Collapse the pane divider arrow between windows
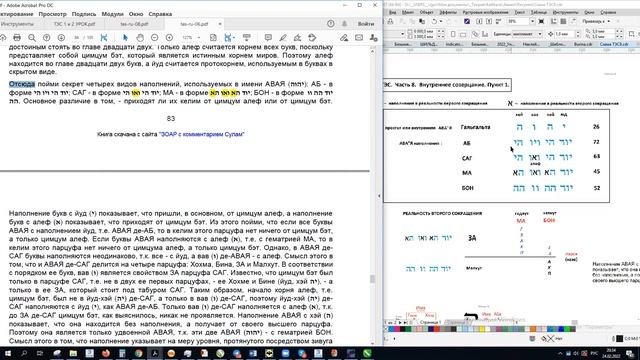This screenshot has height=360, width=640. 379,196
